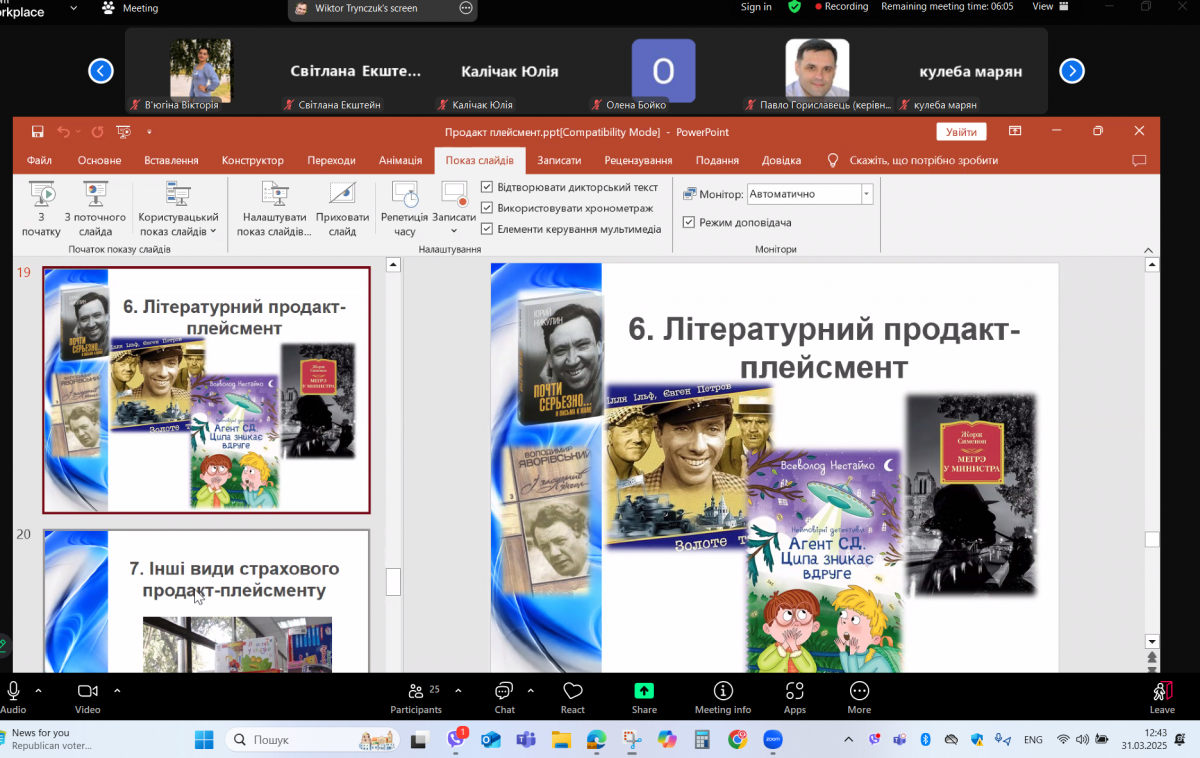This screenshot has height=758, width=1200.
Task: Switch to Рецензування ribbon tab
Action: tap(638, 160)
